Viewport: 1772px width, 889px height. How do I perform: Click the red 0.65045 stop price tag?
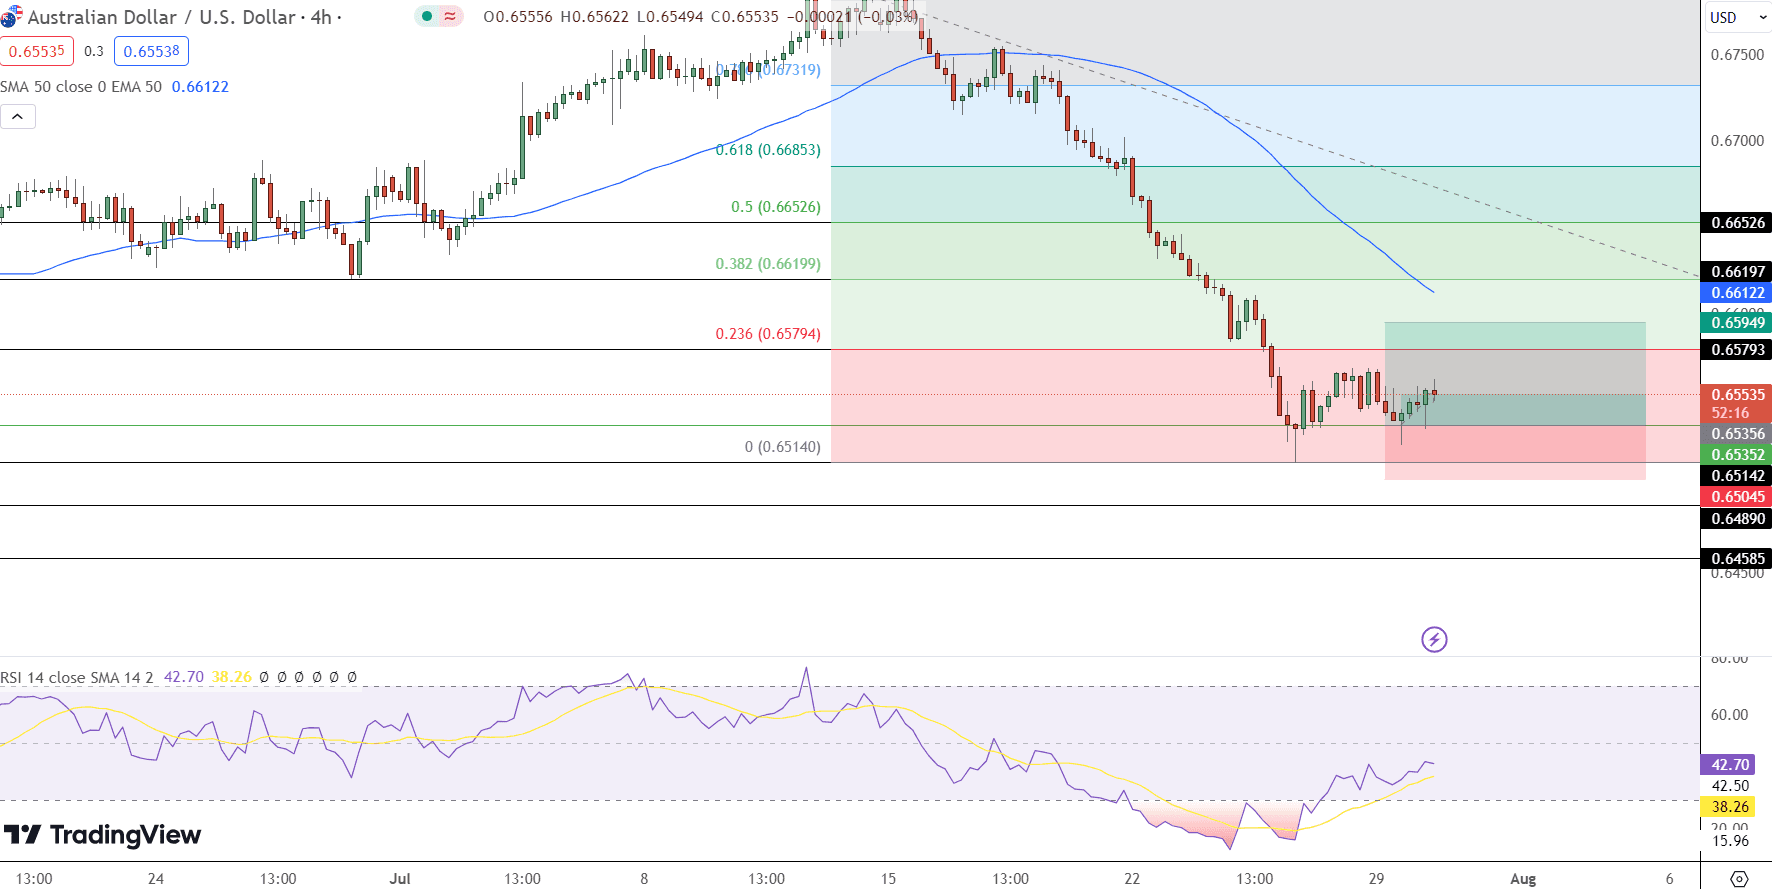click(x=1737, y=497)
